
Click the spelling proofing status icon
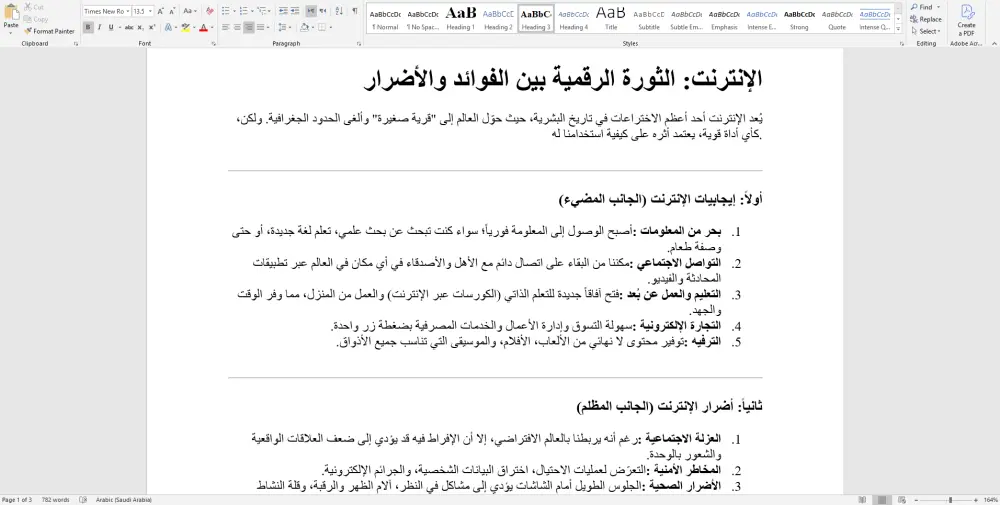(x=83, y=500)
